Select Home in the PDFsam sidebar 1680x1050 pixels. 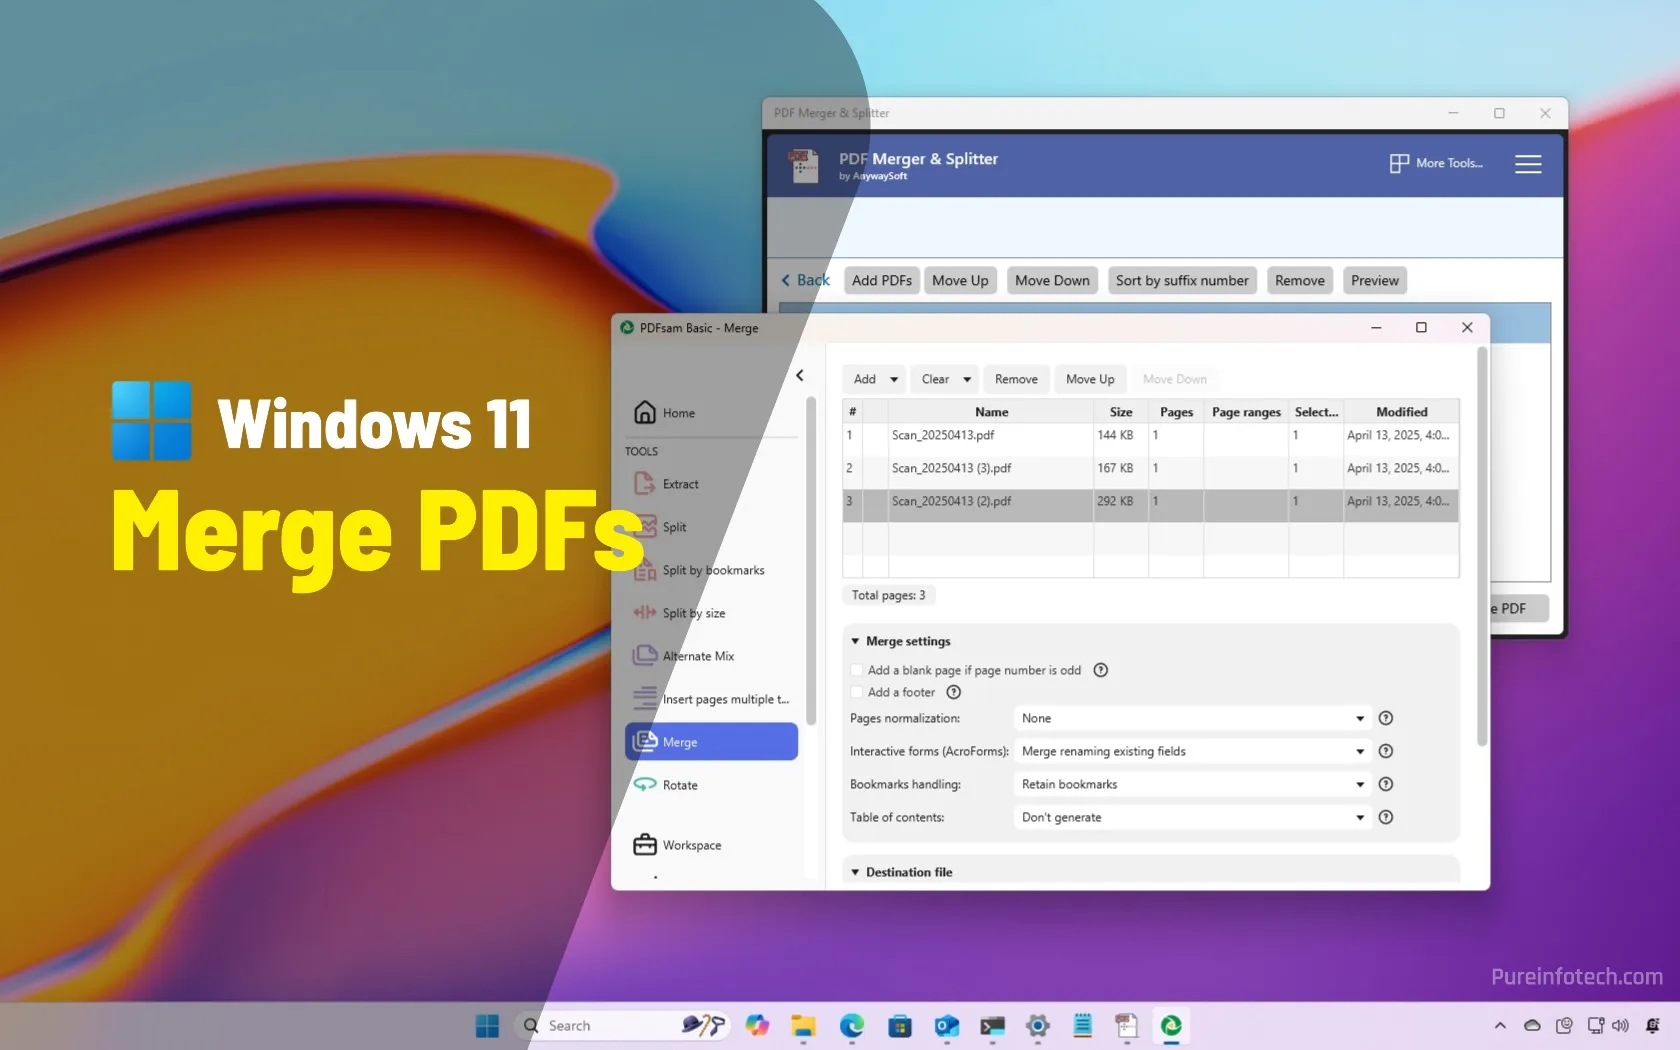click(678, 412)
